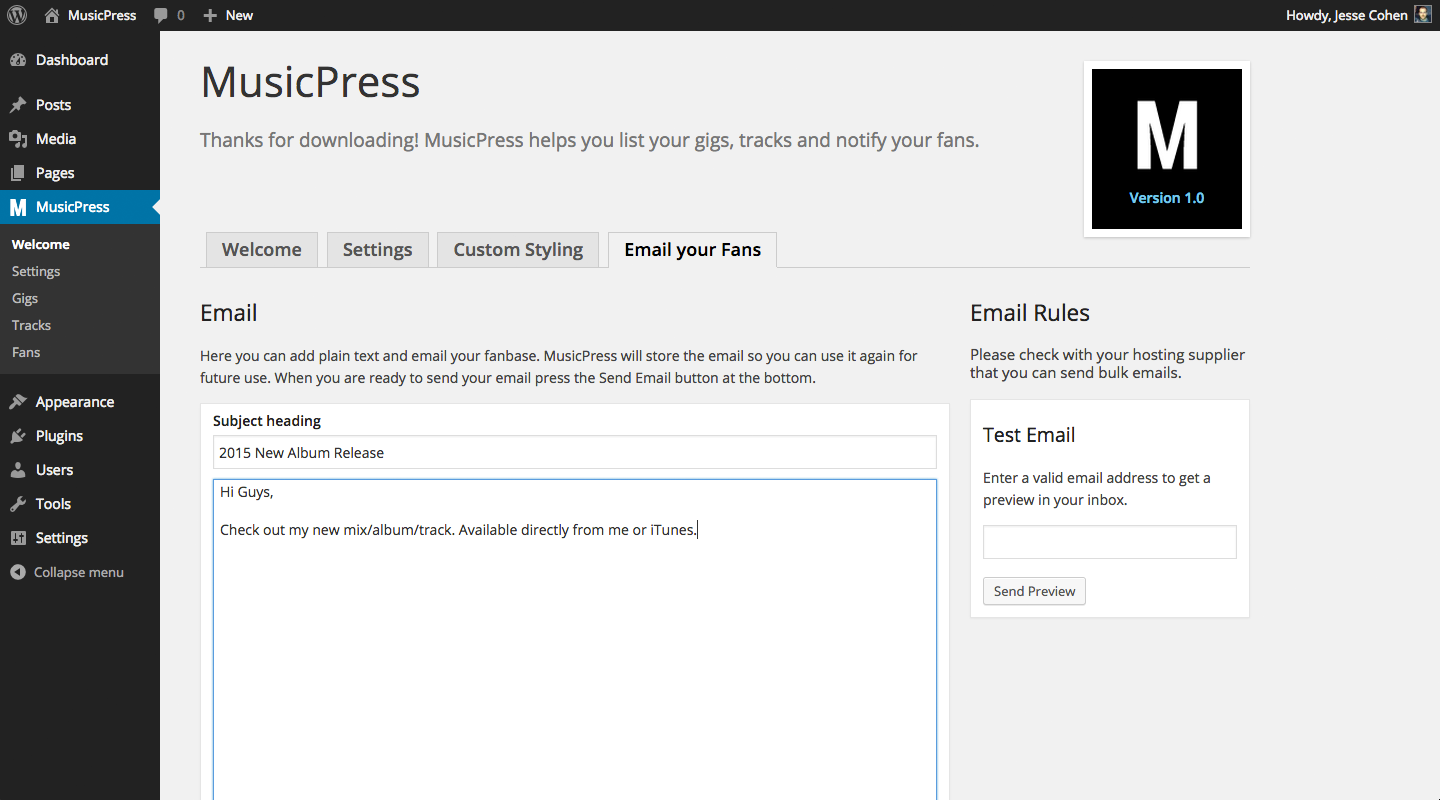Click the home icon beside MusicPress

52,15
